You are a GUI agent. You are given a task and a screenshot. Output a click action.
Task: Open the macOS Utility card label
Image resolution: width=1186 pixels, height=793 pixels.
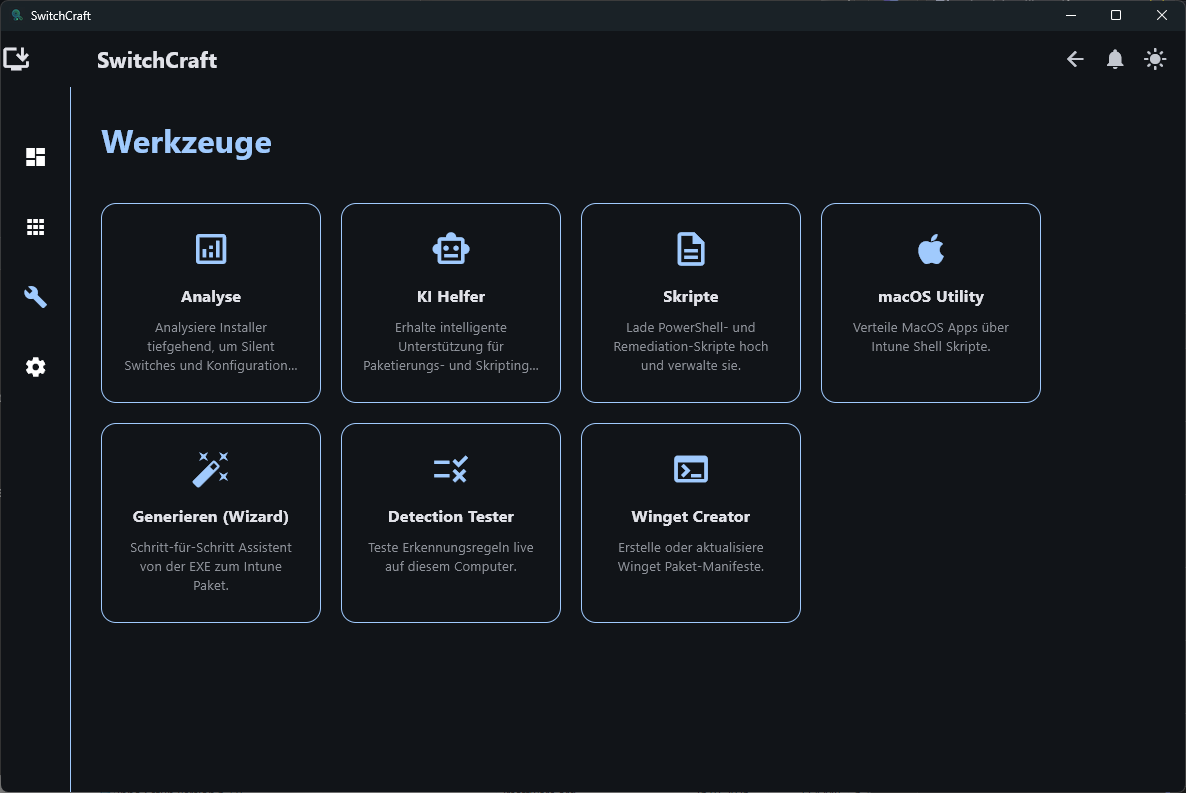tap(931, 297)
